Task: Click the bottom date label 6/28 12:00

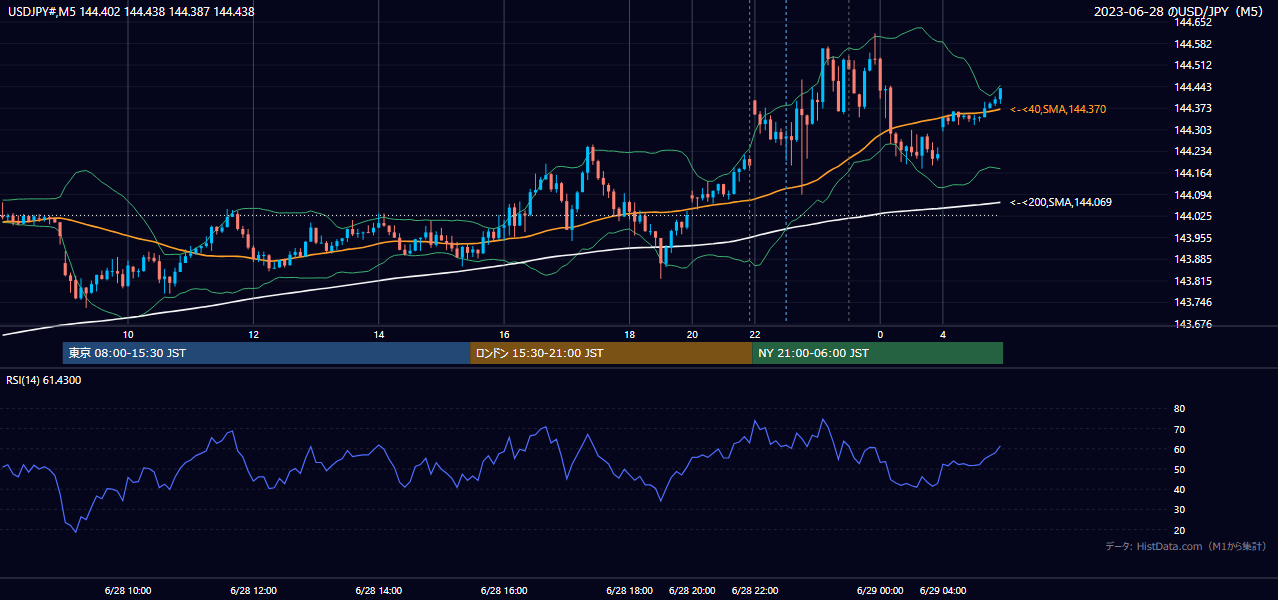Action: pyautogui.click(x=253, y=591)
